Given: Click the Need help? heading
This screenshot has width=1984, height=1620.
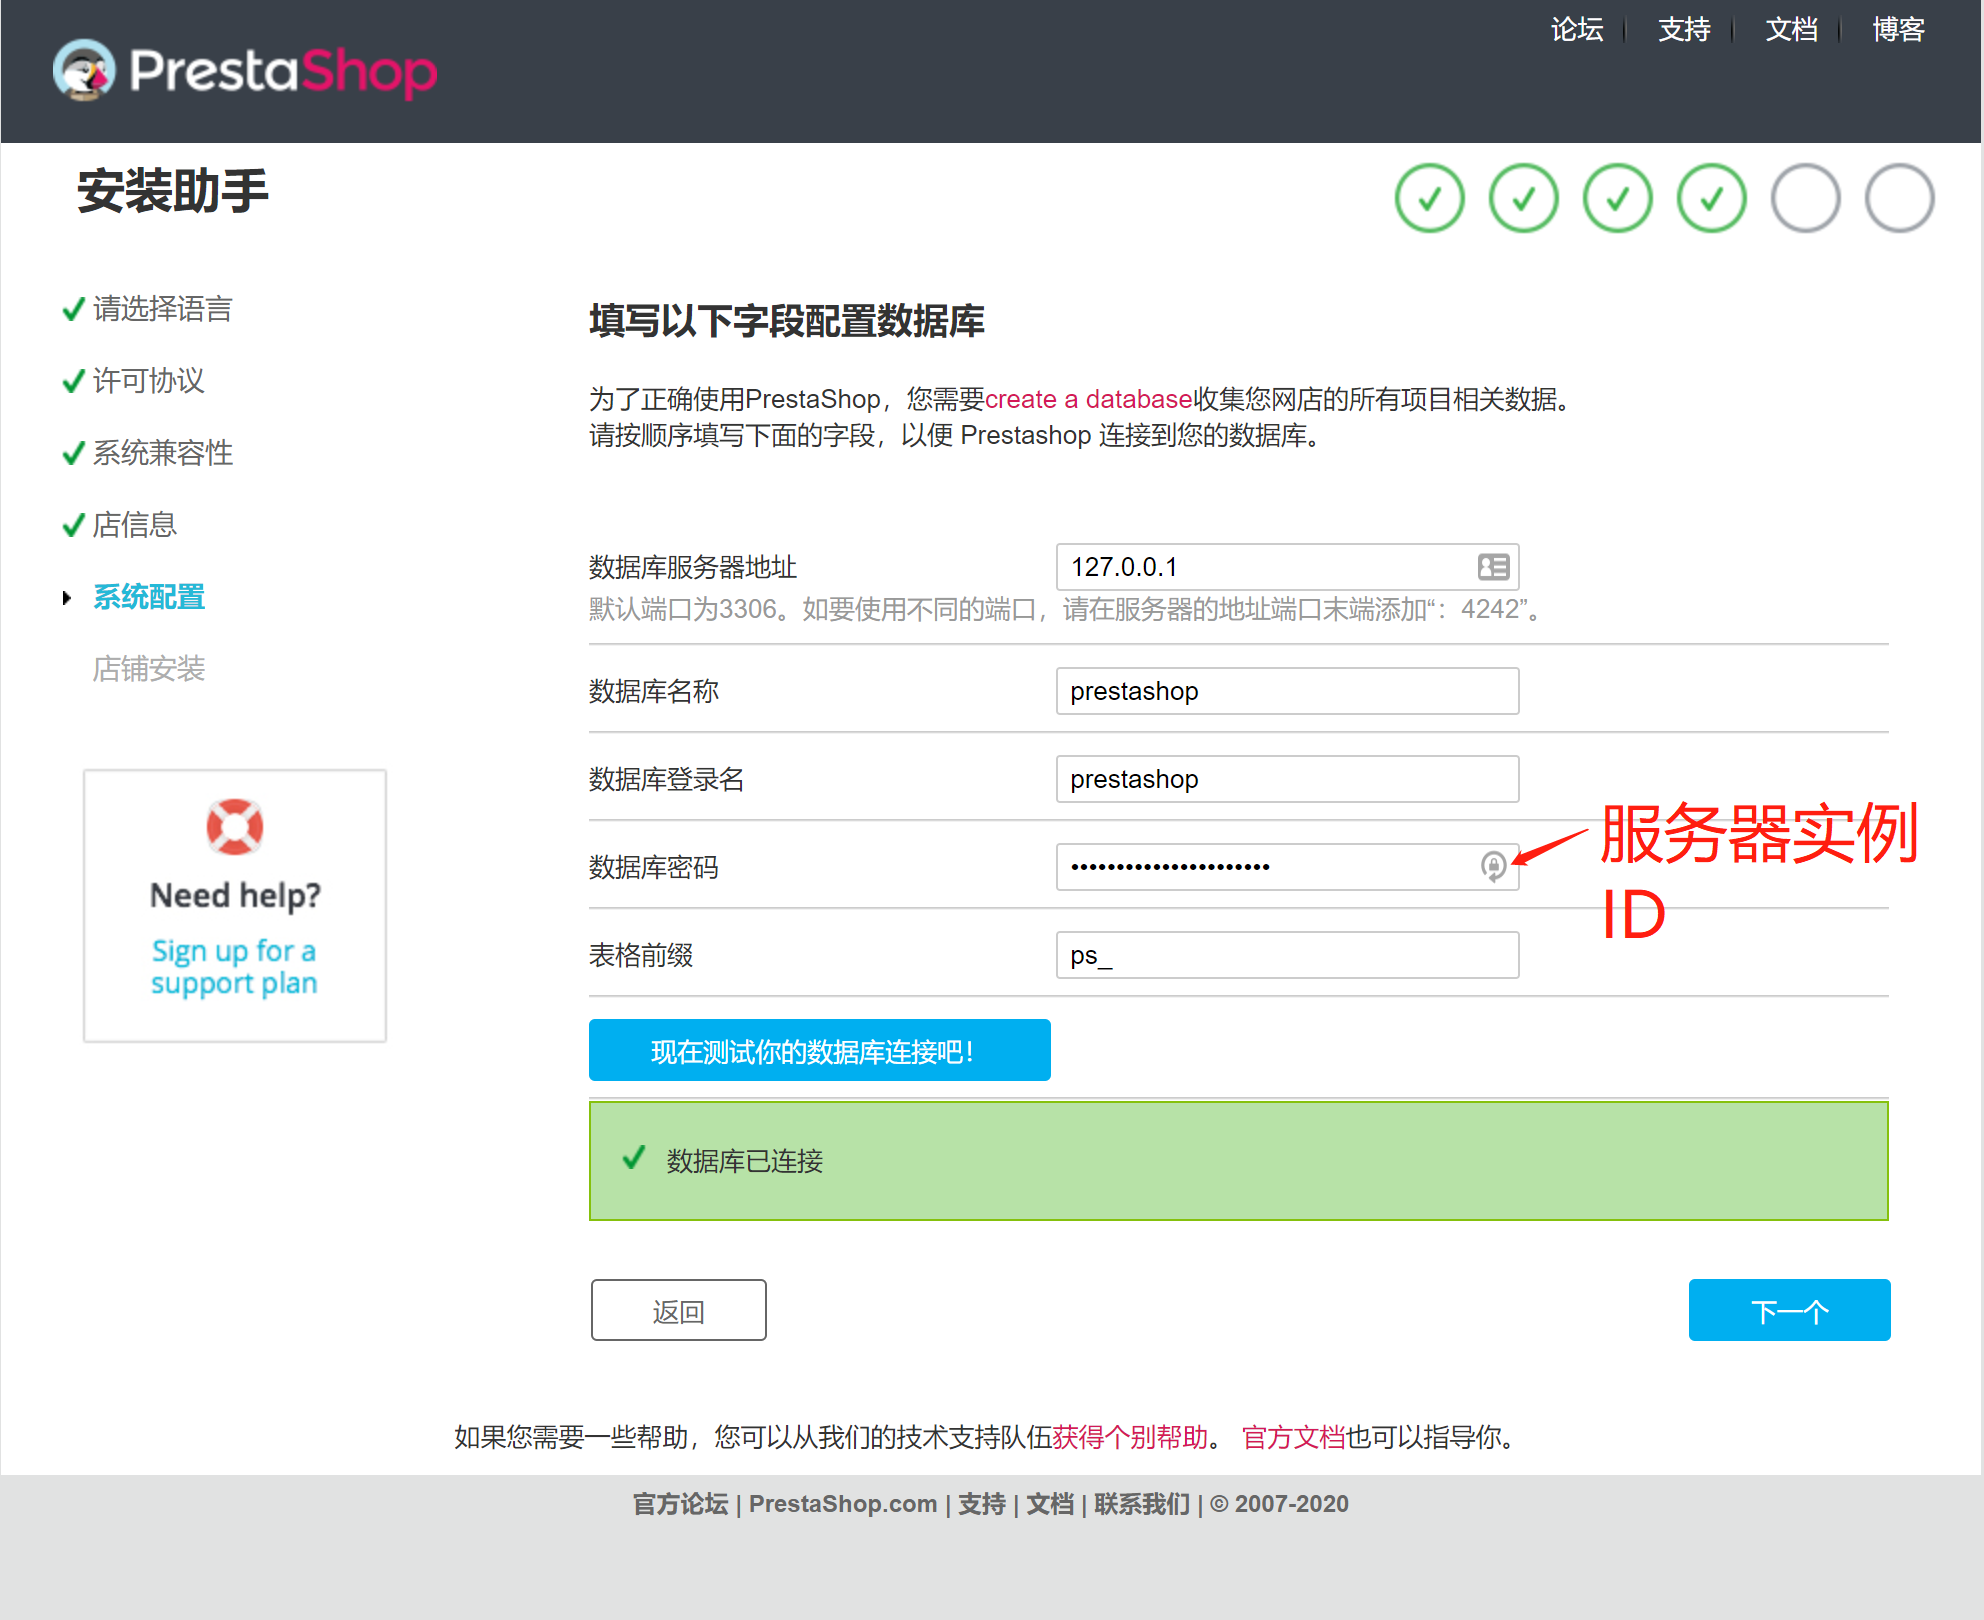Looking at the screenshot, I should (x=235, y=895).
